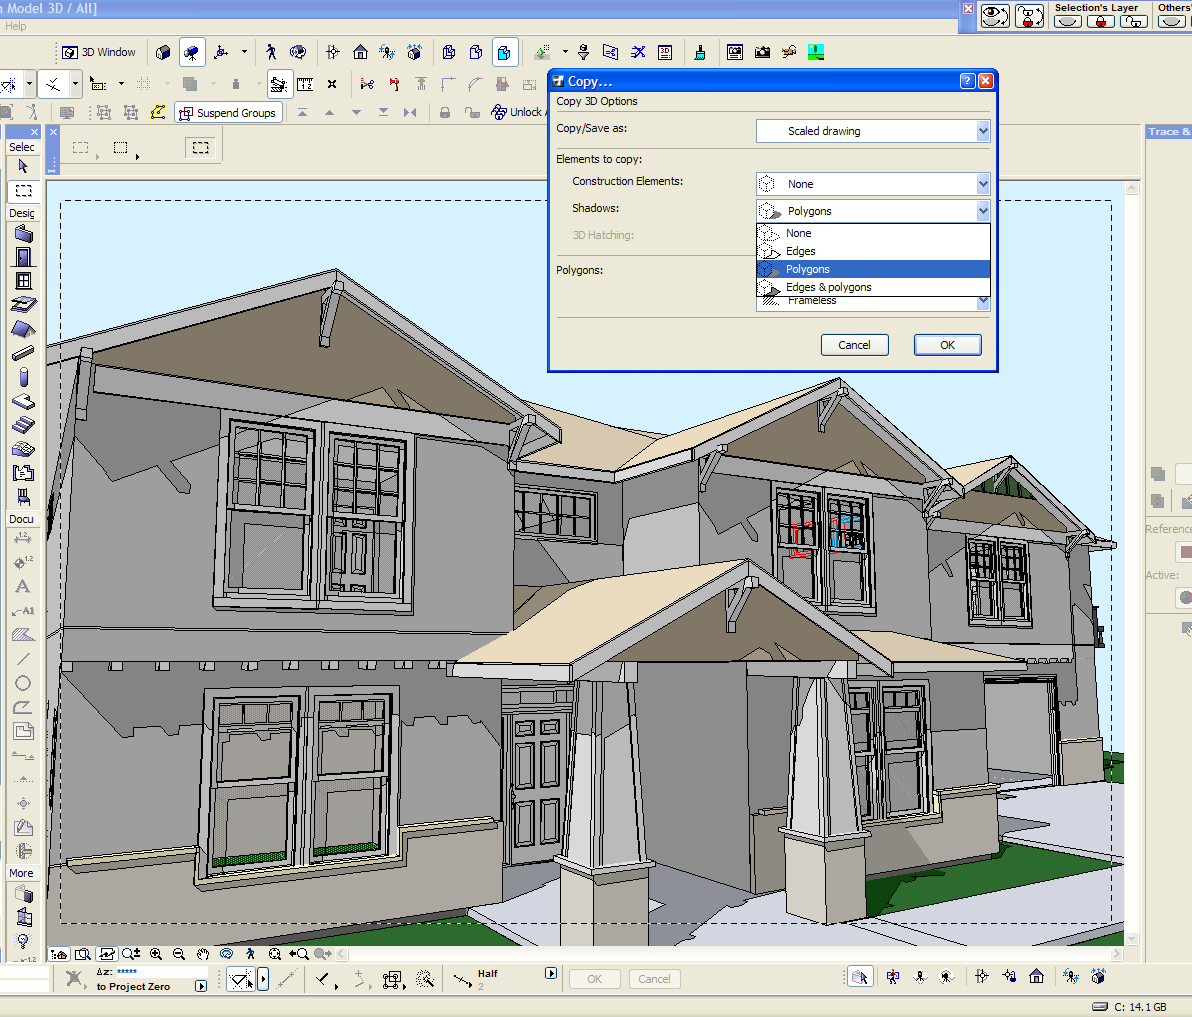The image size is (1192, 1017).
Task: Choose Polygons in Shadows list
Action: tap(873, 269)
